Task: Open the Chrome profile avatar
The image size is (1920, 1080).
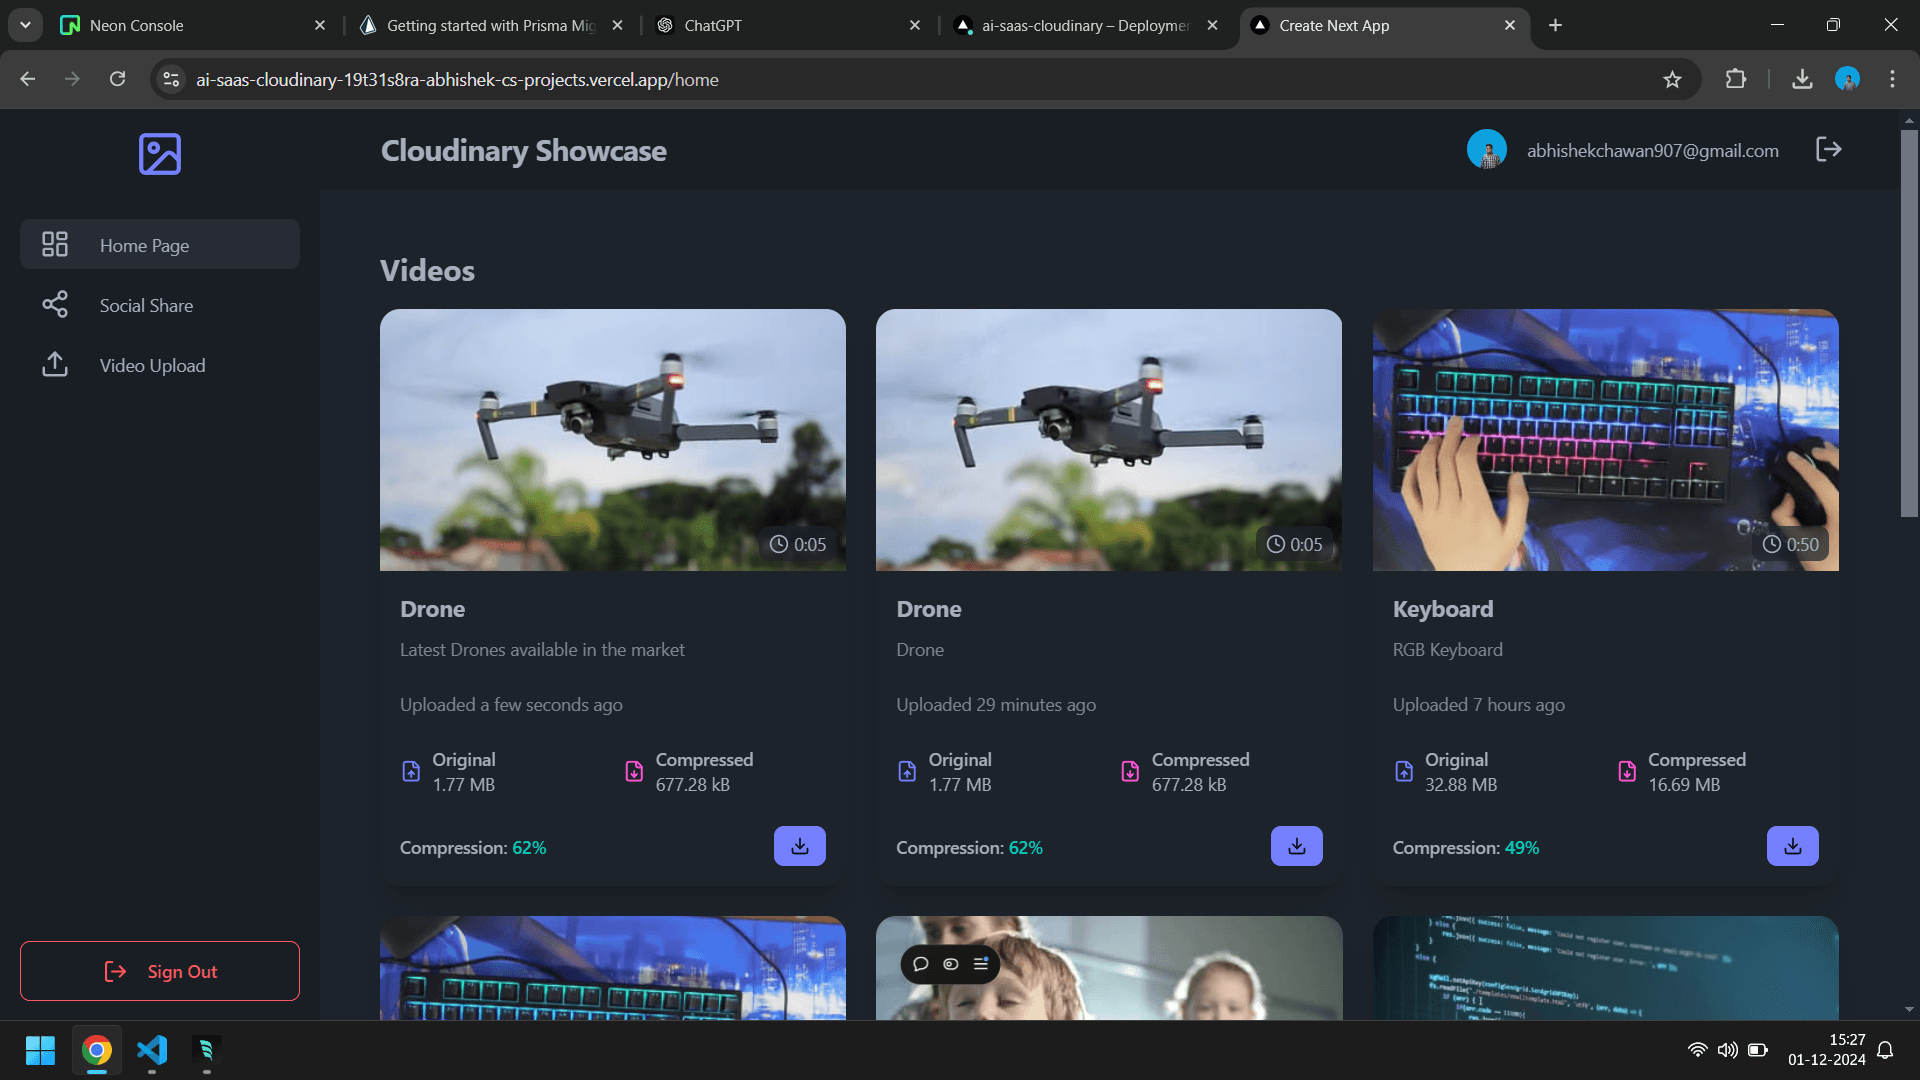Action: coord(1847,79)
